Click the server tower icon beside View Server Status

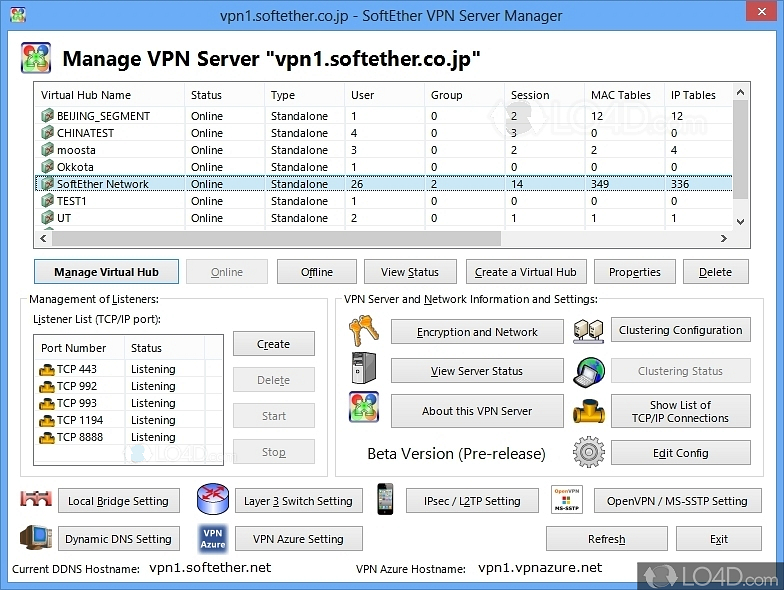(x=363, y=370)
